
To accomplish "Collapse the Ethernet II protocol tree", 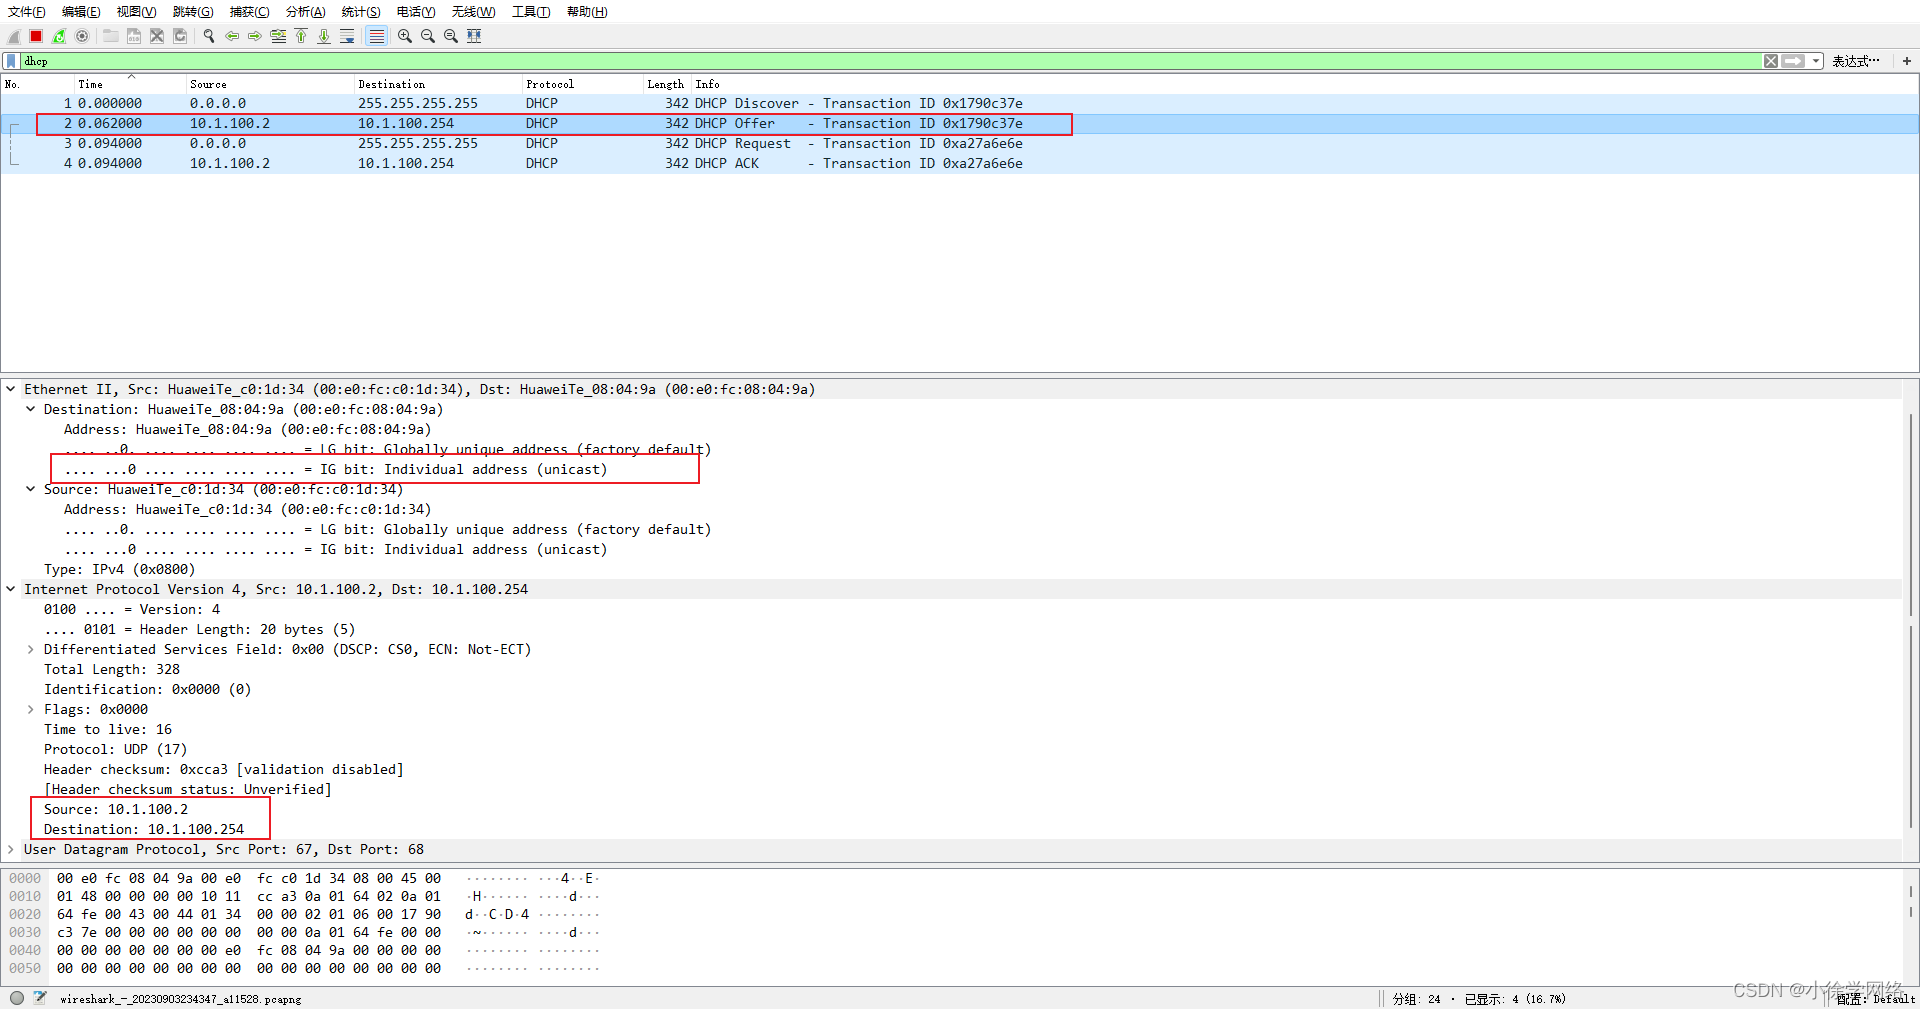I will coord(10,389).
